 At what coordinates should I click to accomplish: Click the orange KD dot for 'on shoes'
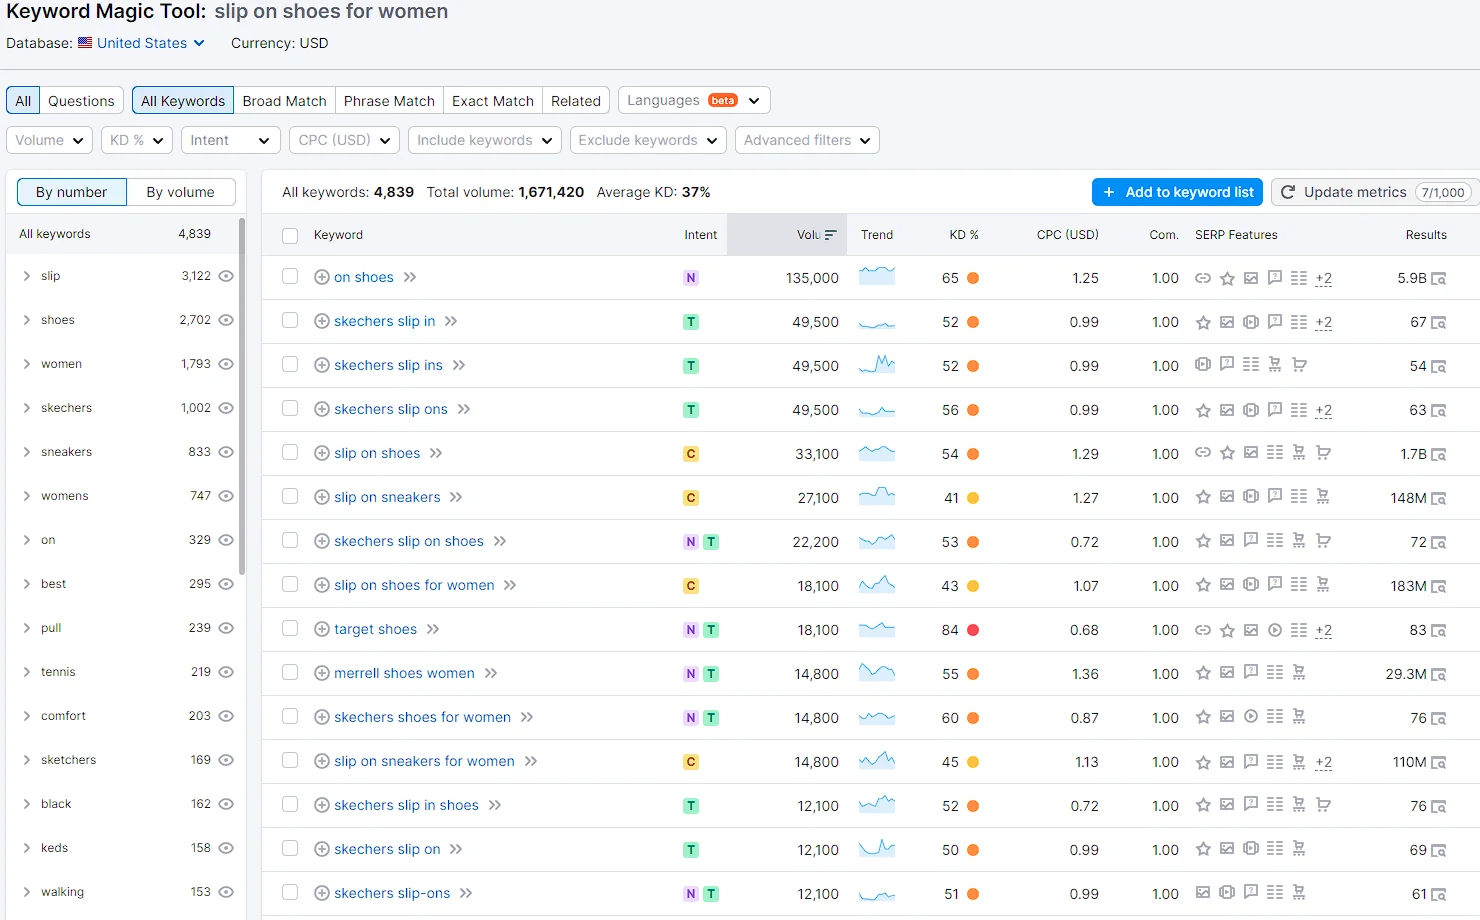pyautogui.click(x=973, y=278)
